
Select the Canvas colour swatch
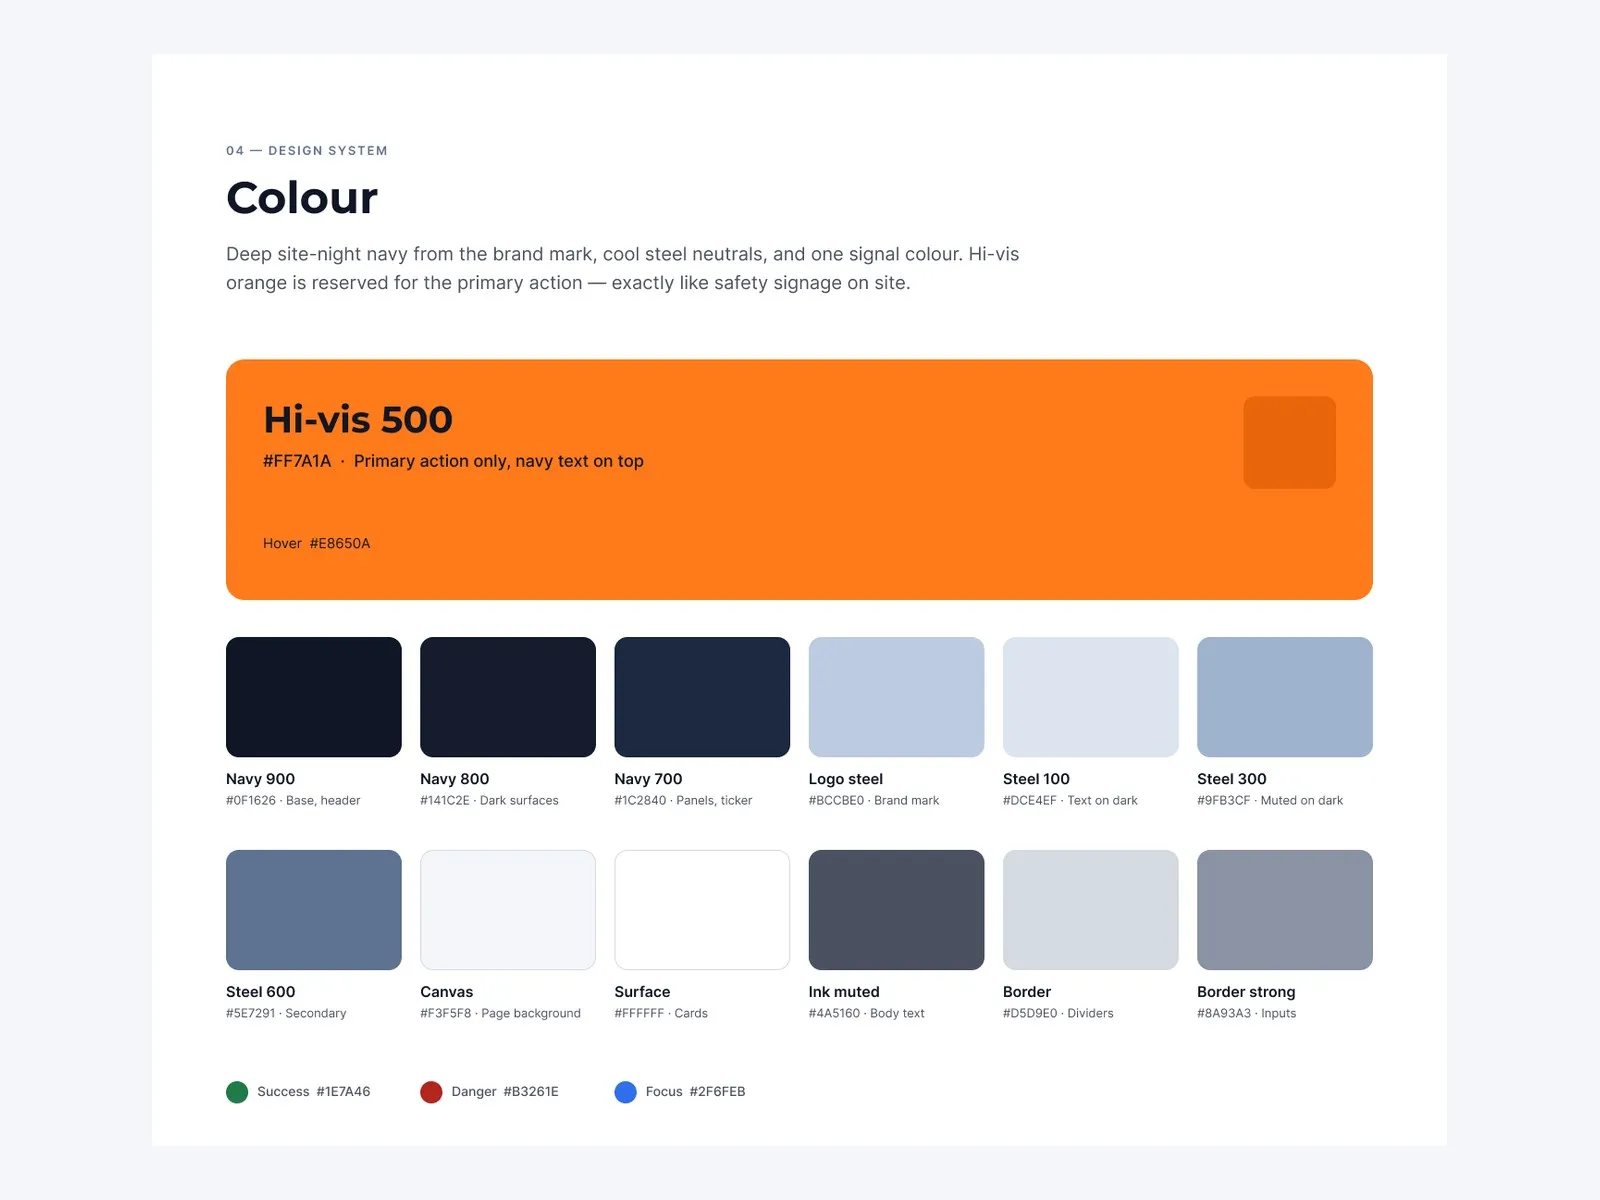pos(508,910)
